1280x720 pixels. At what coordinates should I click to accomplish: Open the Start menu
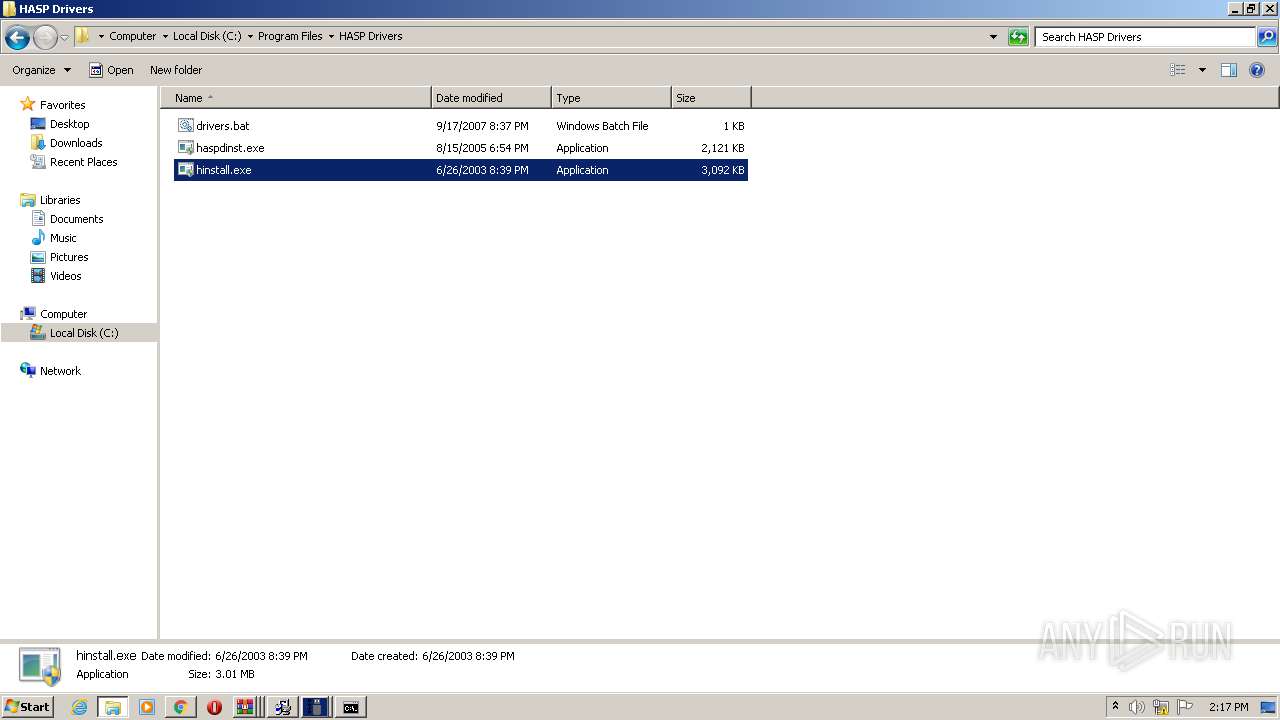27,706
